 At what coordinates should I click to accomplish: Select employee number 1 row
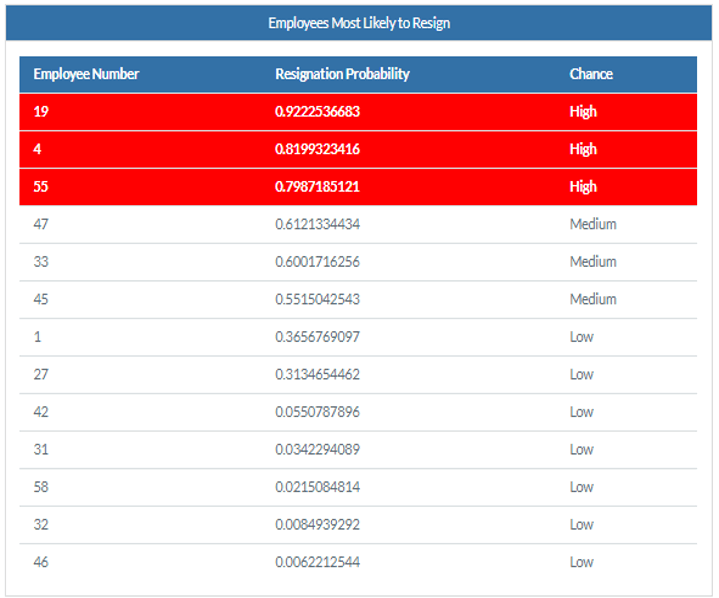point(37,337)
